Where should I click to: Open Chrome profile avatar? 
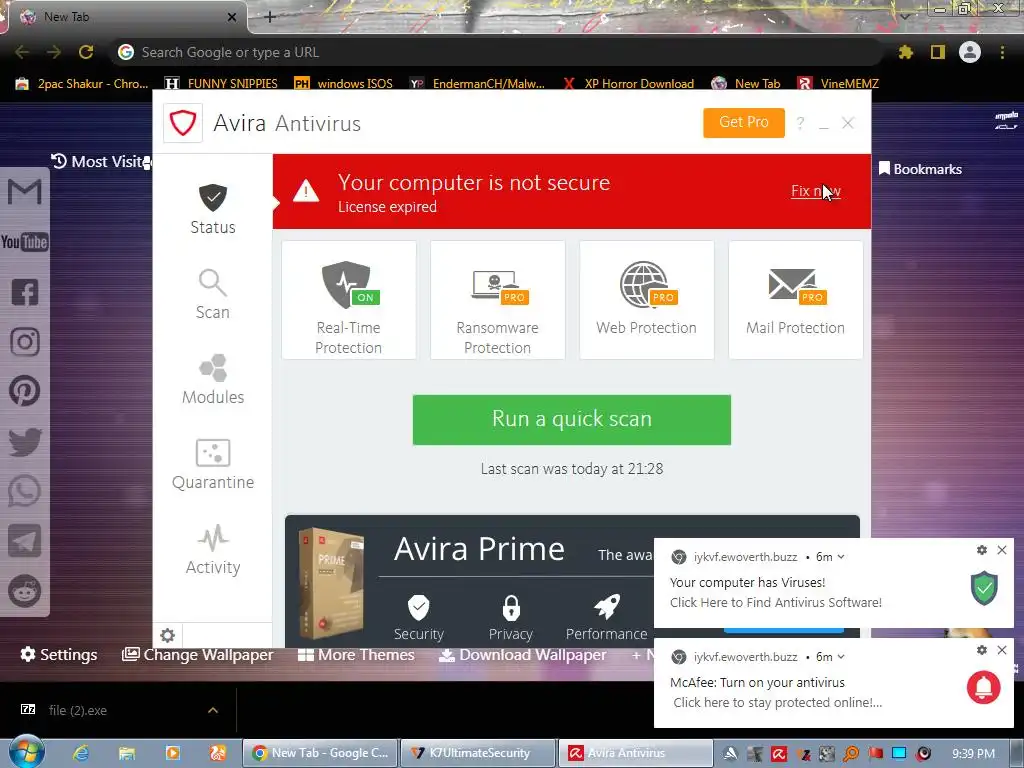tap(970, 52)
